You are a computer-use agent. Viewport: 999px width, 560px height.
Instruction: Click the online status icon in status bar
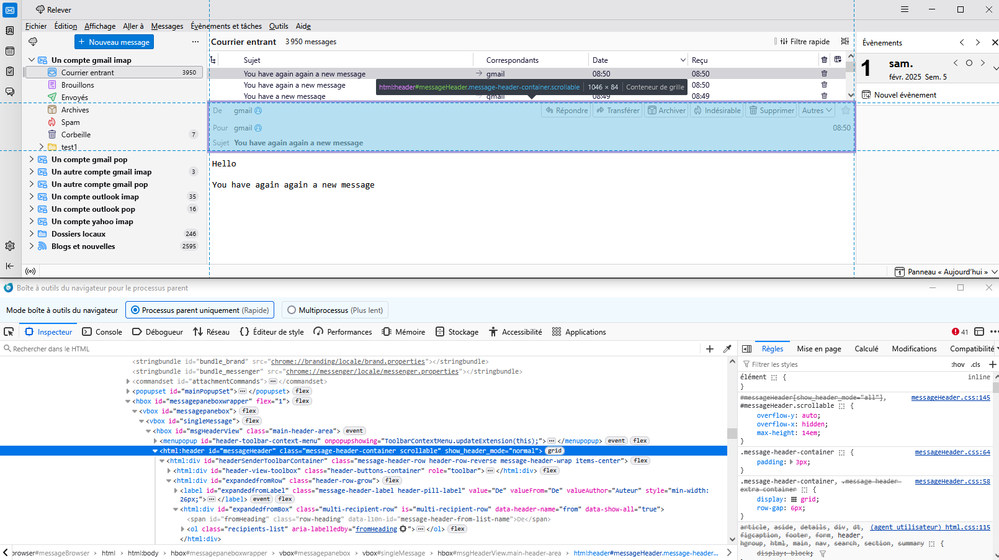[30, 271]
